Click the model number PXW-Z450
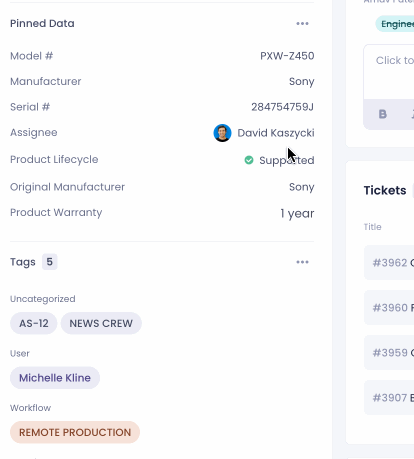The width and height of the screenshot is (414, 459). coord(287,56)
